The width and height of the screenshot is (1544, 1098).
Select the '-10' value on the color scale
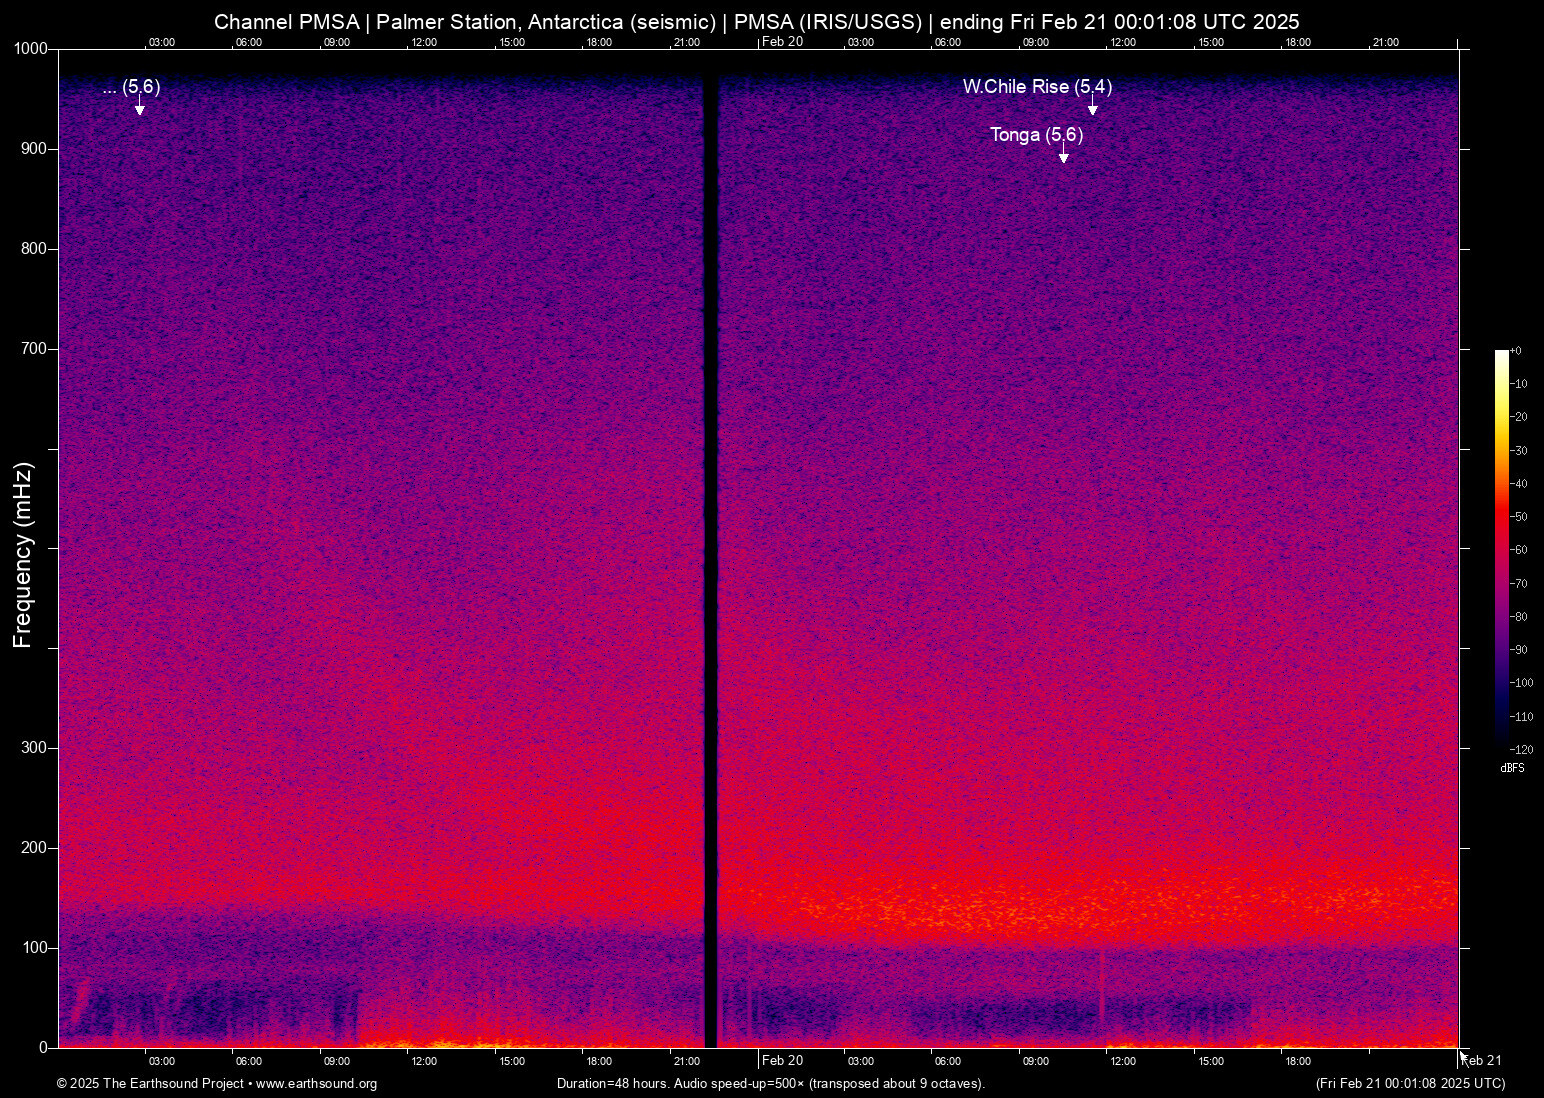point(1519,384)
